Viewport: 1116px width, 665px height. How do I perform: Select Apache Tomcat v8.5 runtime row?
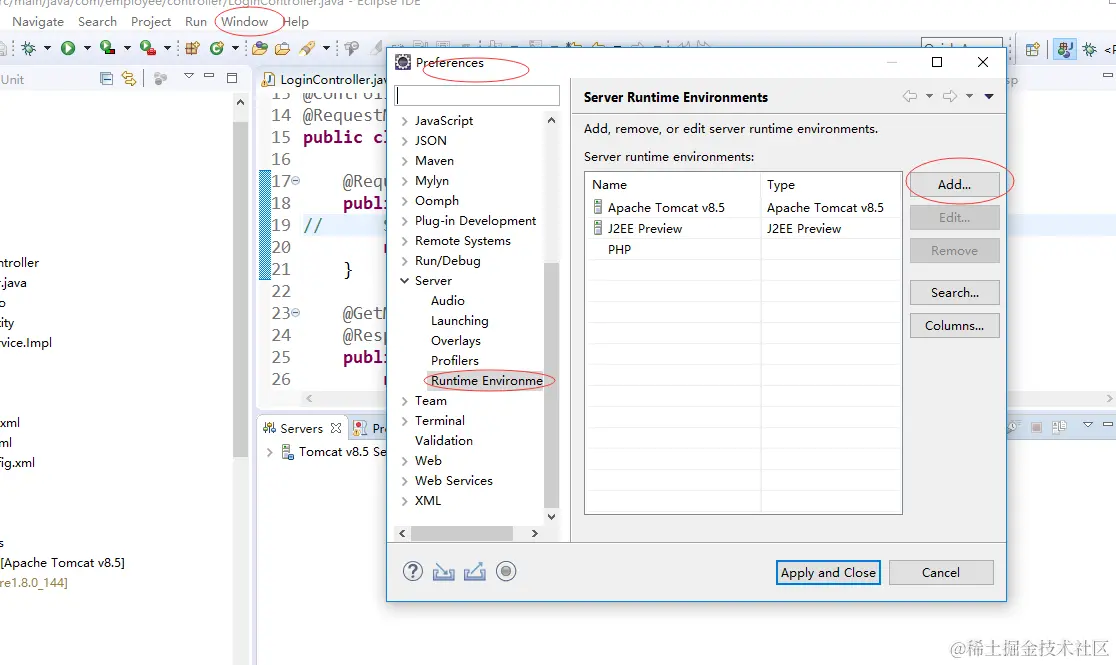coord(743,208)
